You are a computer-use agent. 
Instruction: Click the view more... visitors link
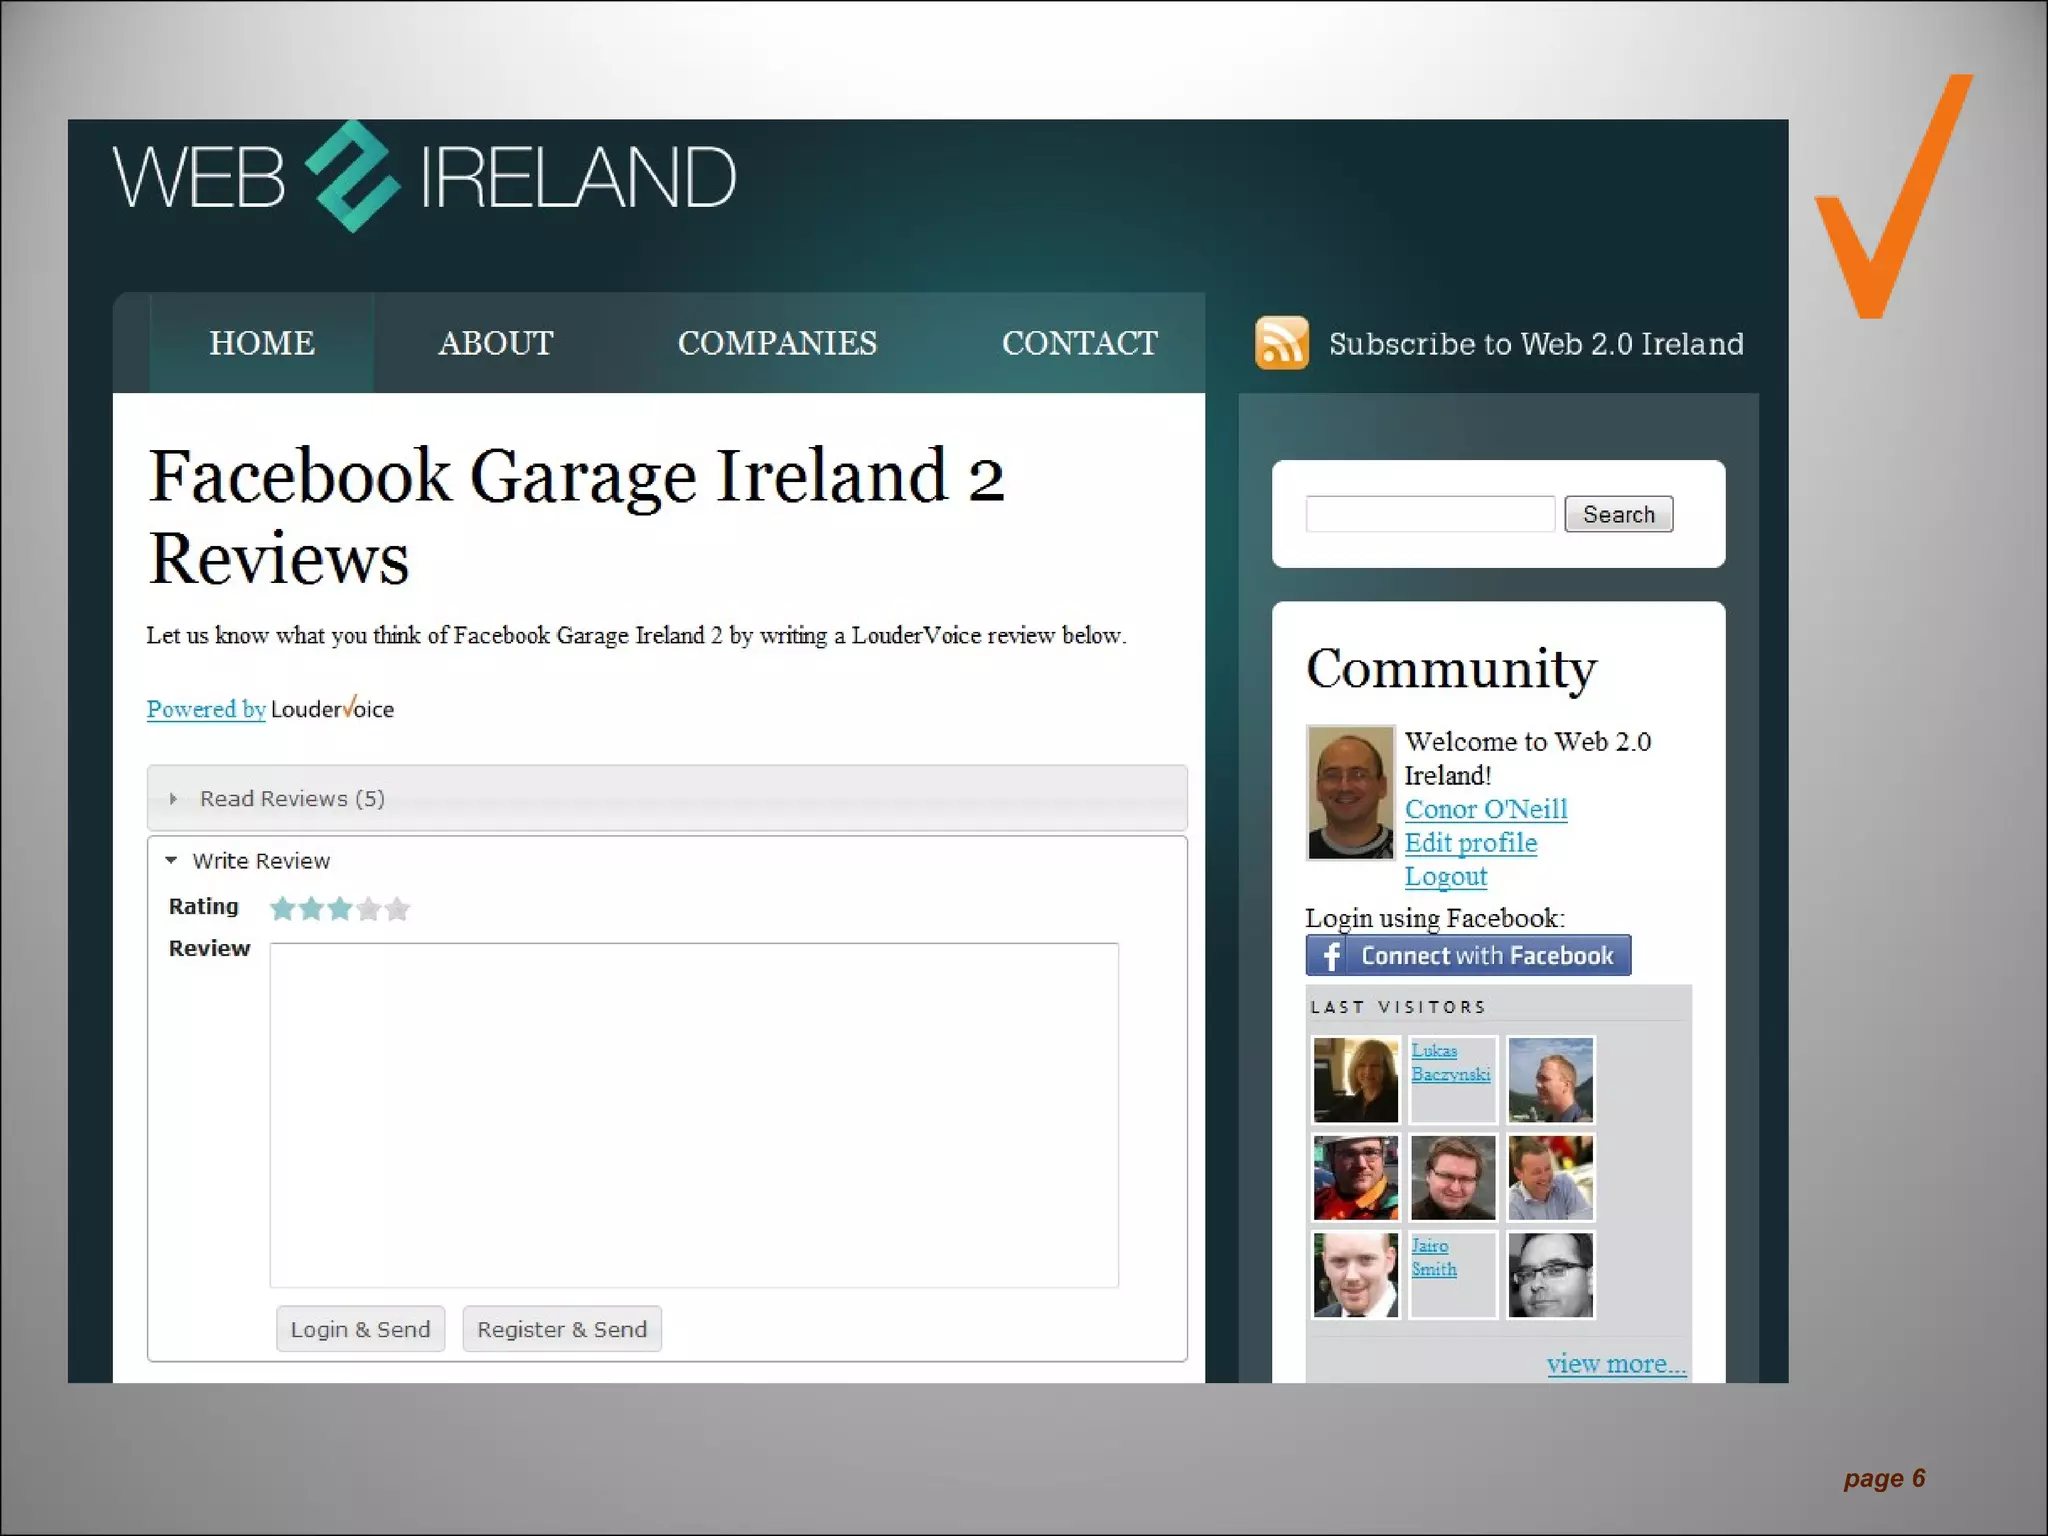[x=1615, y=1363]
